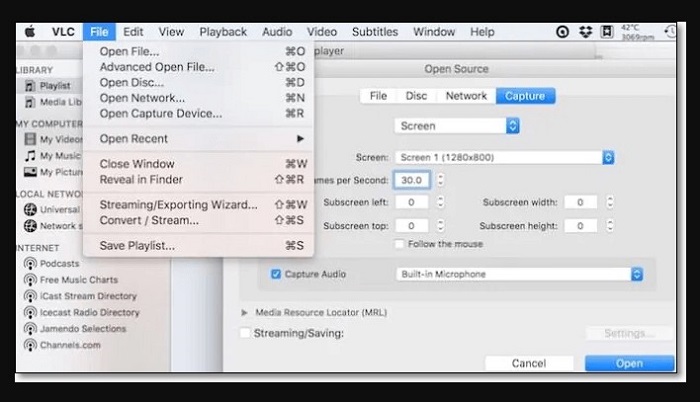The image size is (700, 402).
Task: Click the Frames per Second field
Action: 412,180
